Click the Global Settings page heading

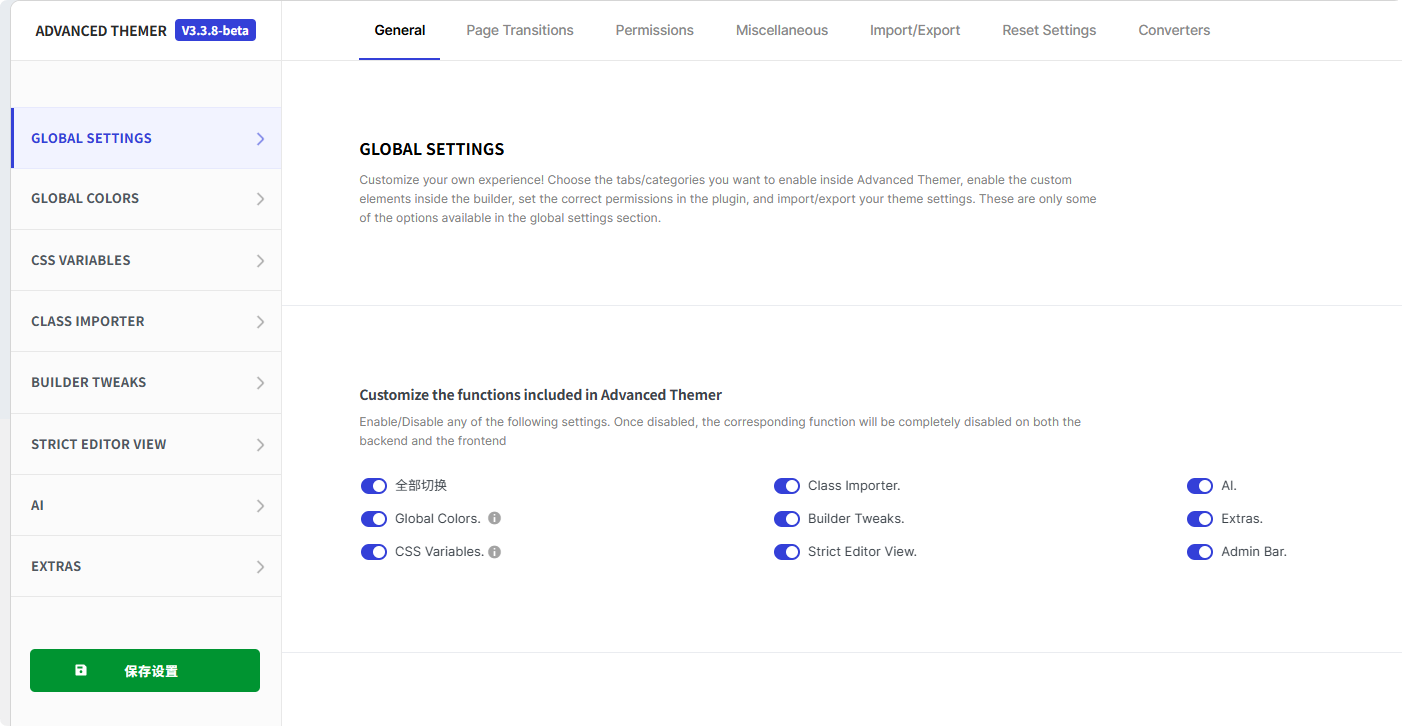click(x=432, y=149)
